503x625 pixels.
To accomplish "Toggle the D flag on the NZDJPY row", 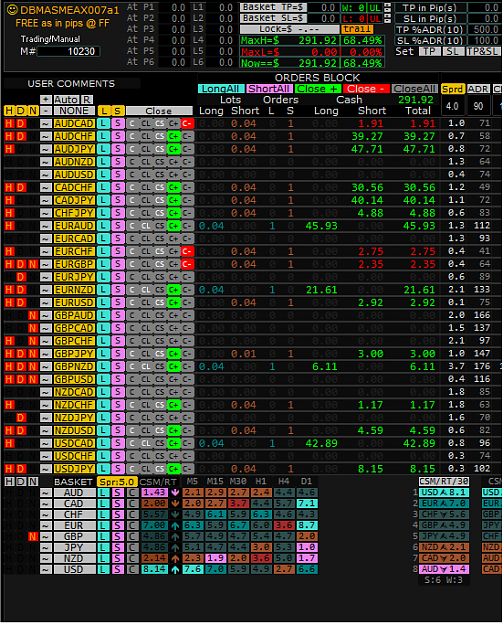I will pos(21,418).
